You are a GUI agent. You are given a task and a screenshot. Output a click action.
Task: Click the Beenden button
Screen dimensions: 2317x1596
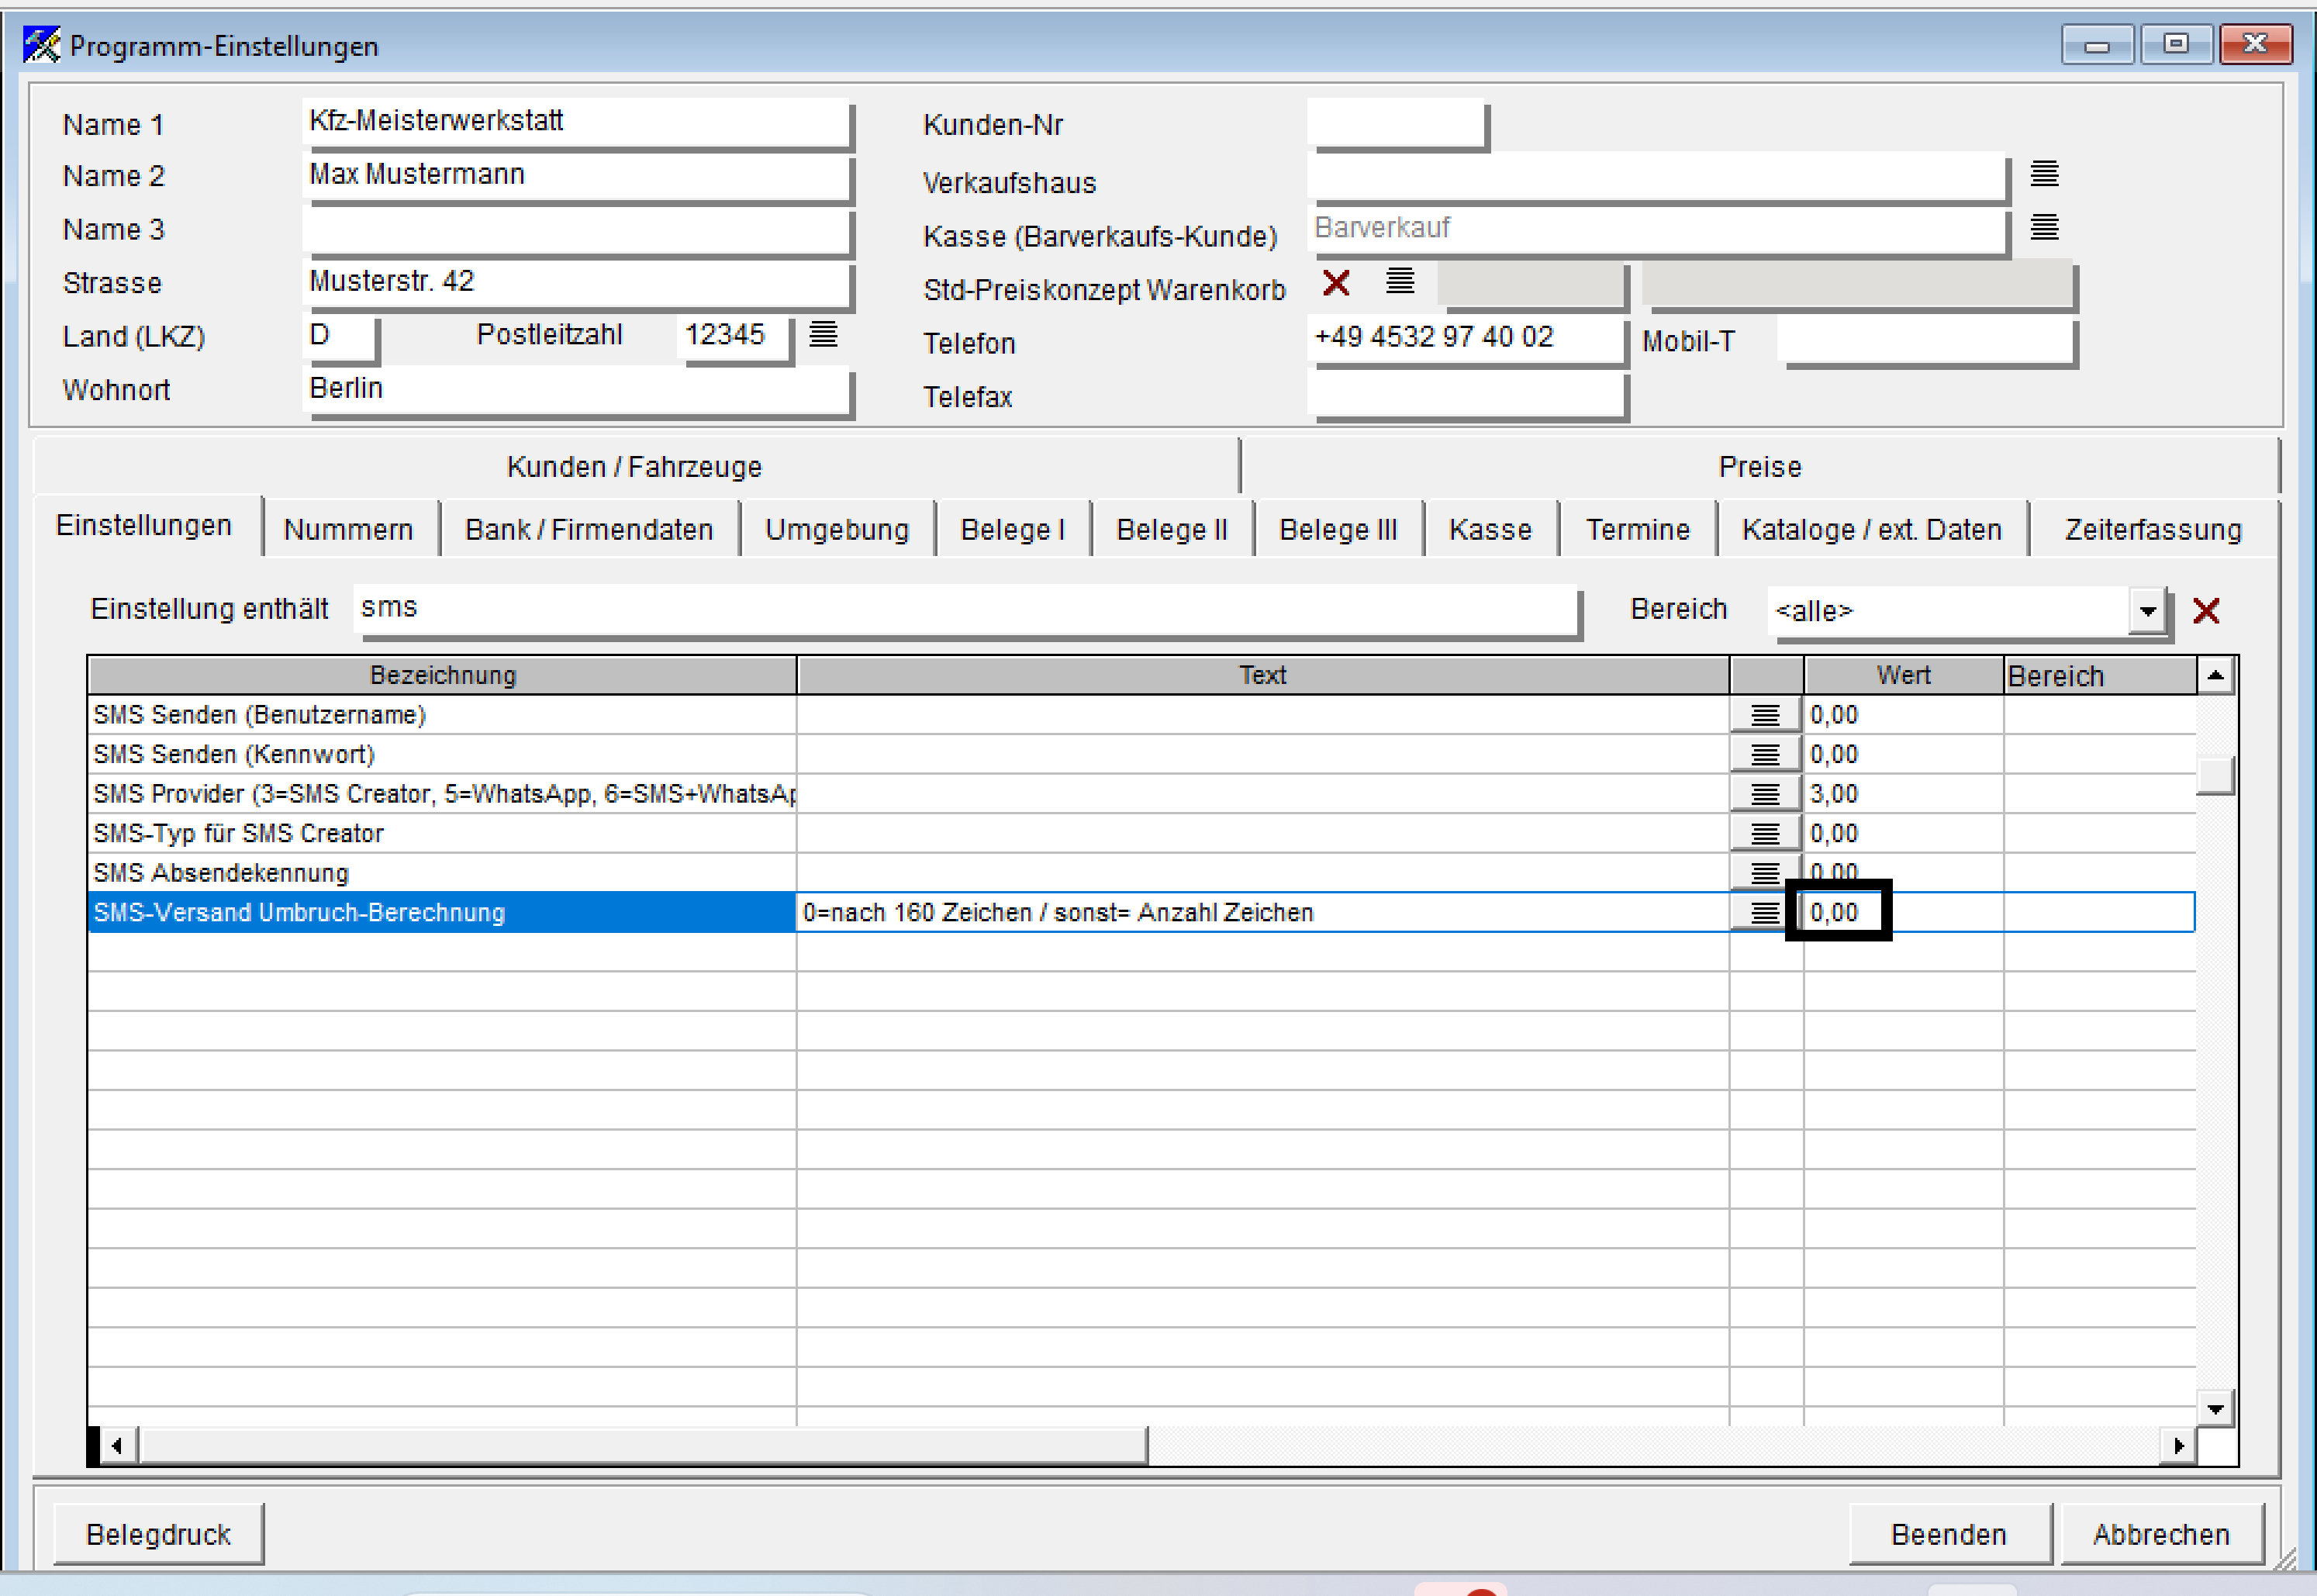coord(1948,1534)
